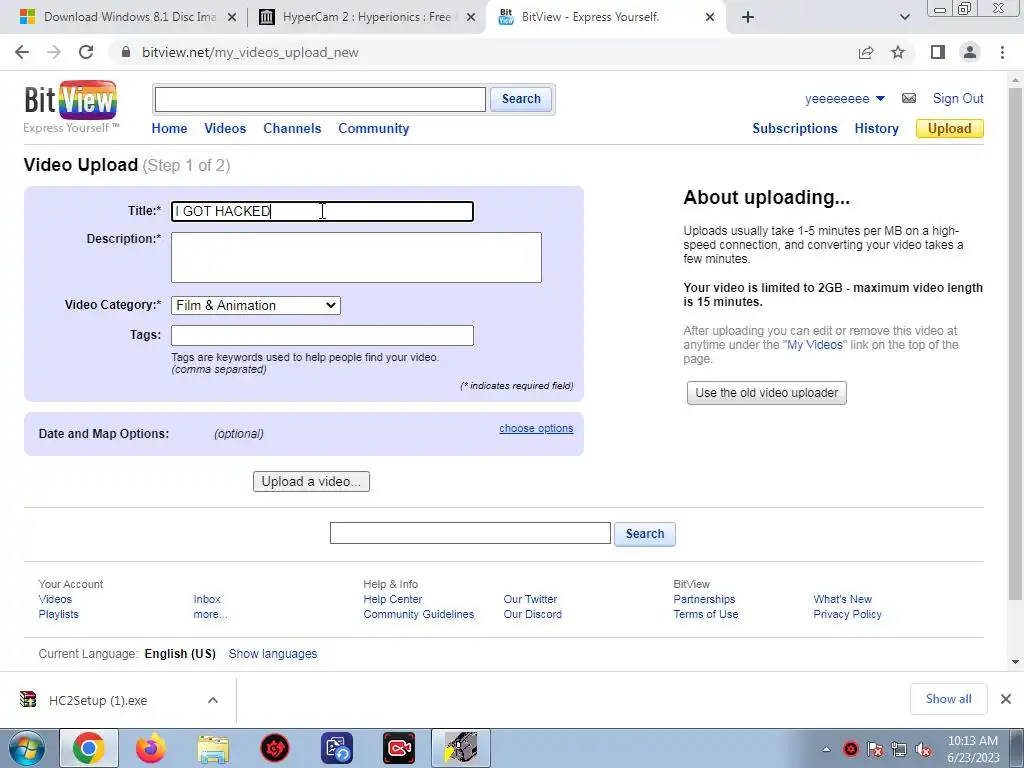This screenshot has height=768, width=1024.
Task: Click the bottom Search button
Action: click(x=645, y=534)
